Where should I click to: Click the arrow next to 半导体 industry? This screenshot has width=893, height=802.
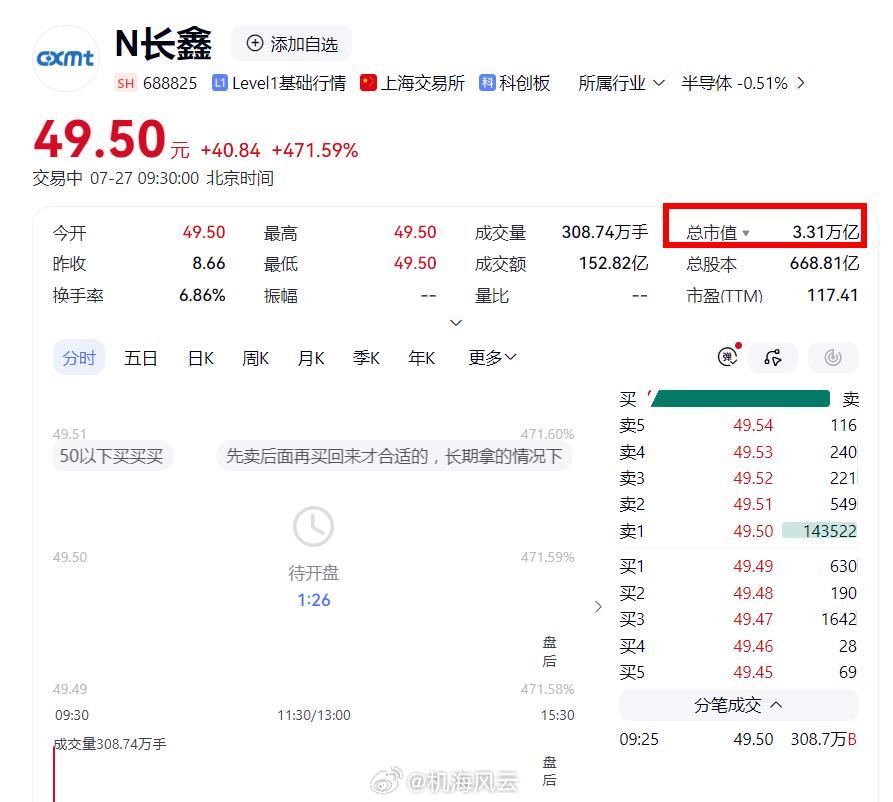[801, 83]
